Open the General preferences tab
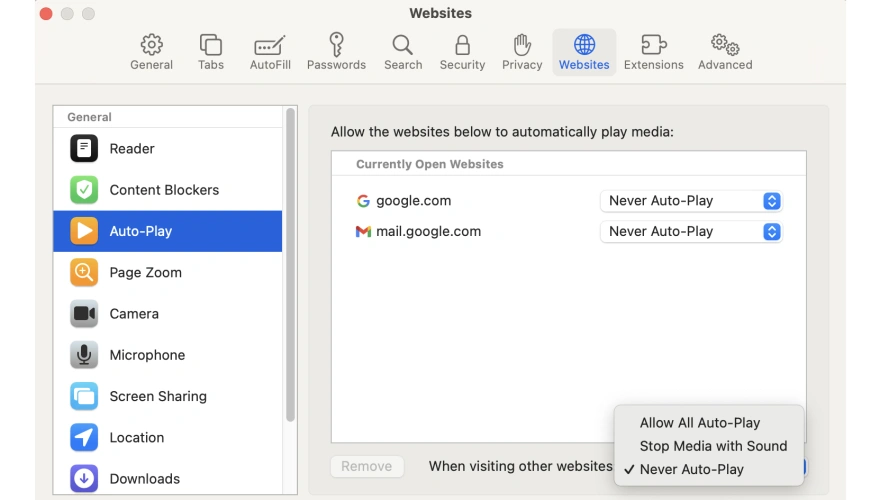 click(151, 52)
